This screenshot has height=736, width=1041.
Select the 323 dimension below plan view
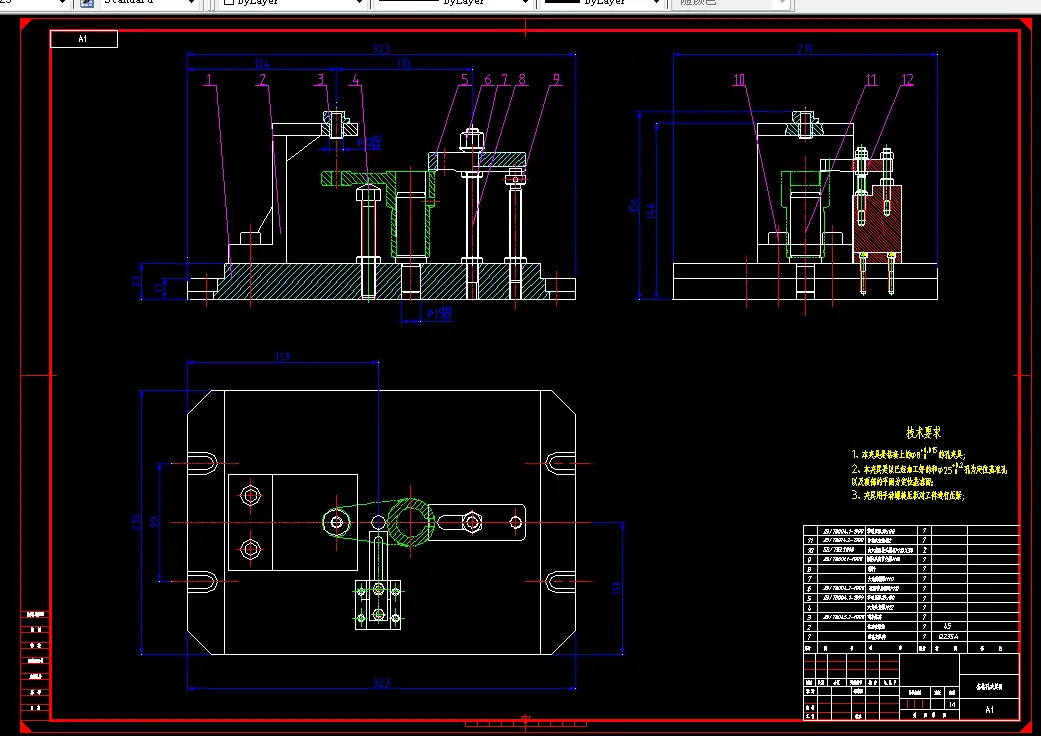click(381, 682)
